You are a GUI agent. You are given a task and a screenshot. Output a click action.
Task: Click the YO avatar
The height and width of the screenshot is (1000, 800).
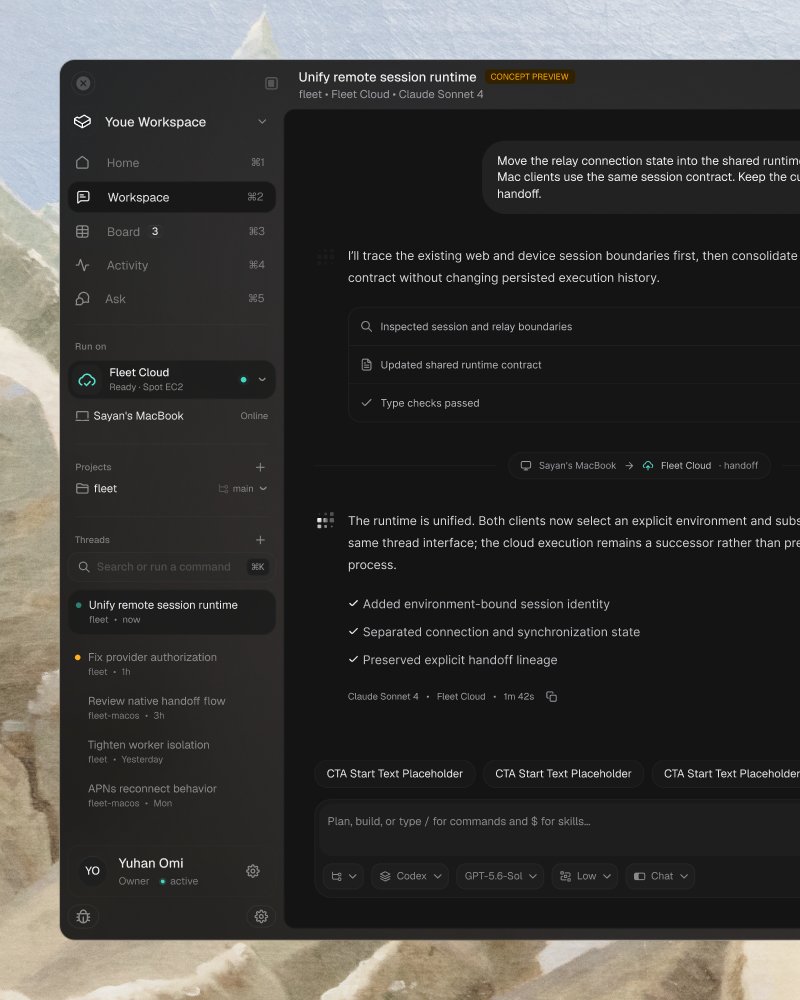coord(93,871)
